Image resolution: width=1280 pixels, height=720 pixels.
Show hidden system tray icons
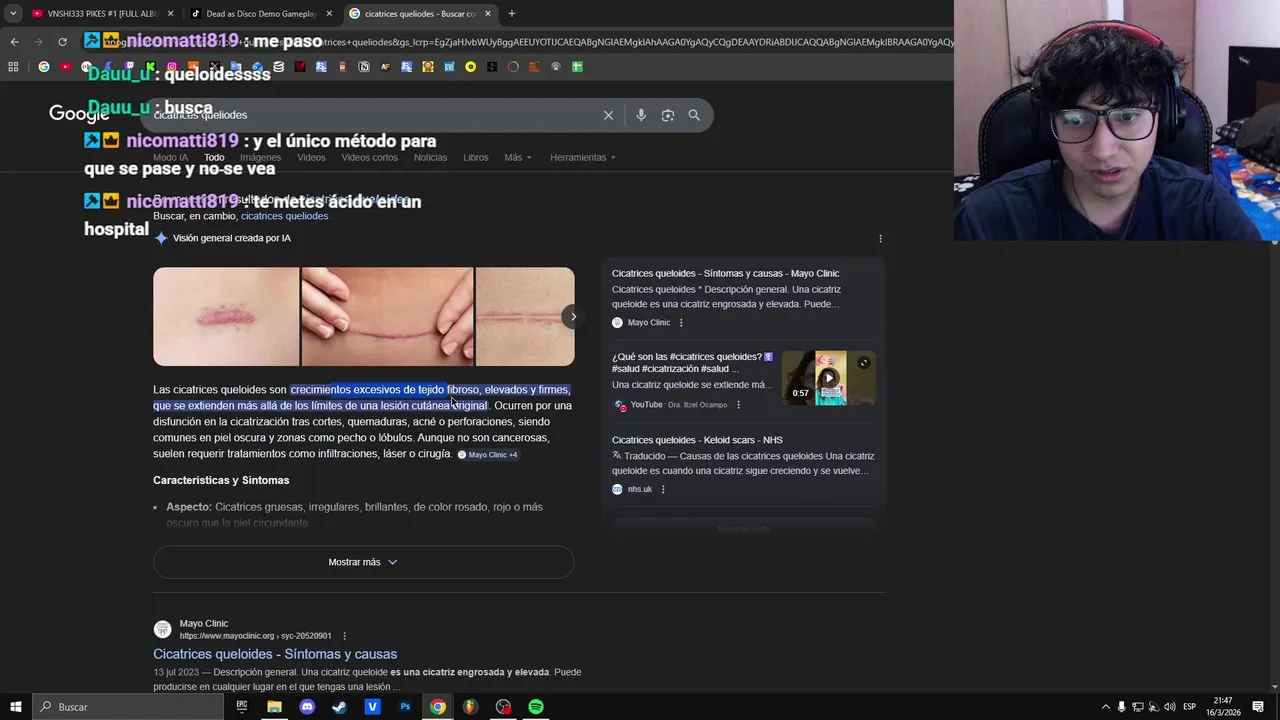click(x=1105, y=707)
